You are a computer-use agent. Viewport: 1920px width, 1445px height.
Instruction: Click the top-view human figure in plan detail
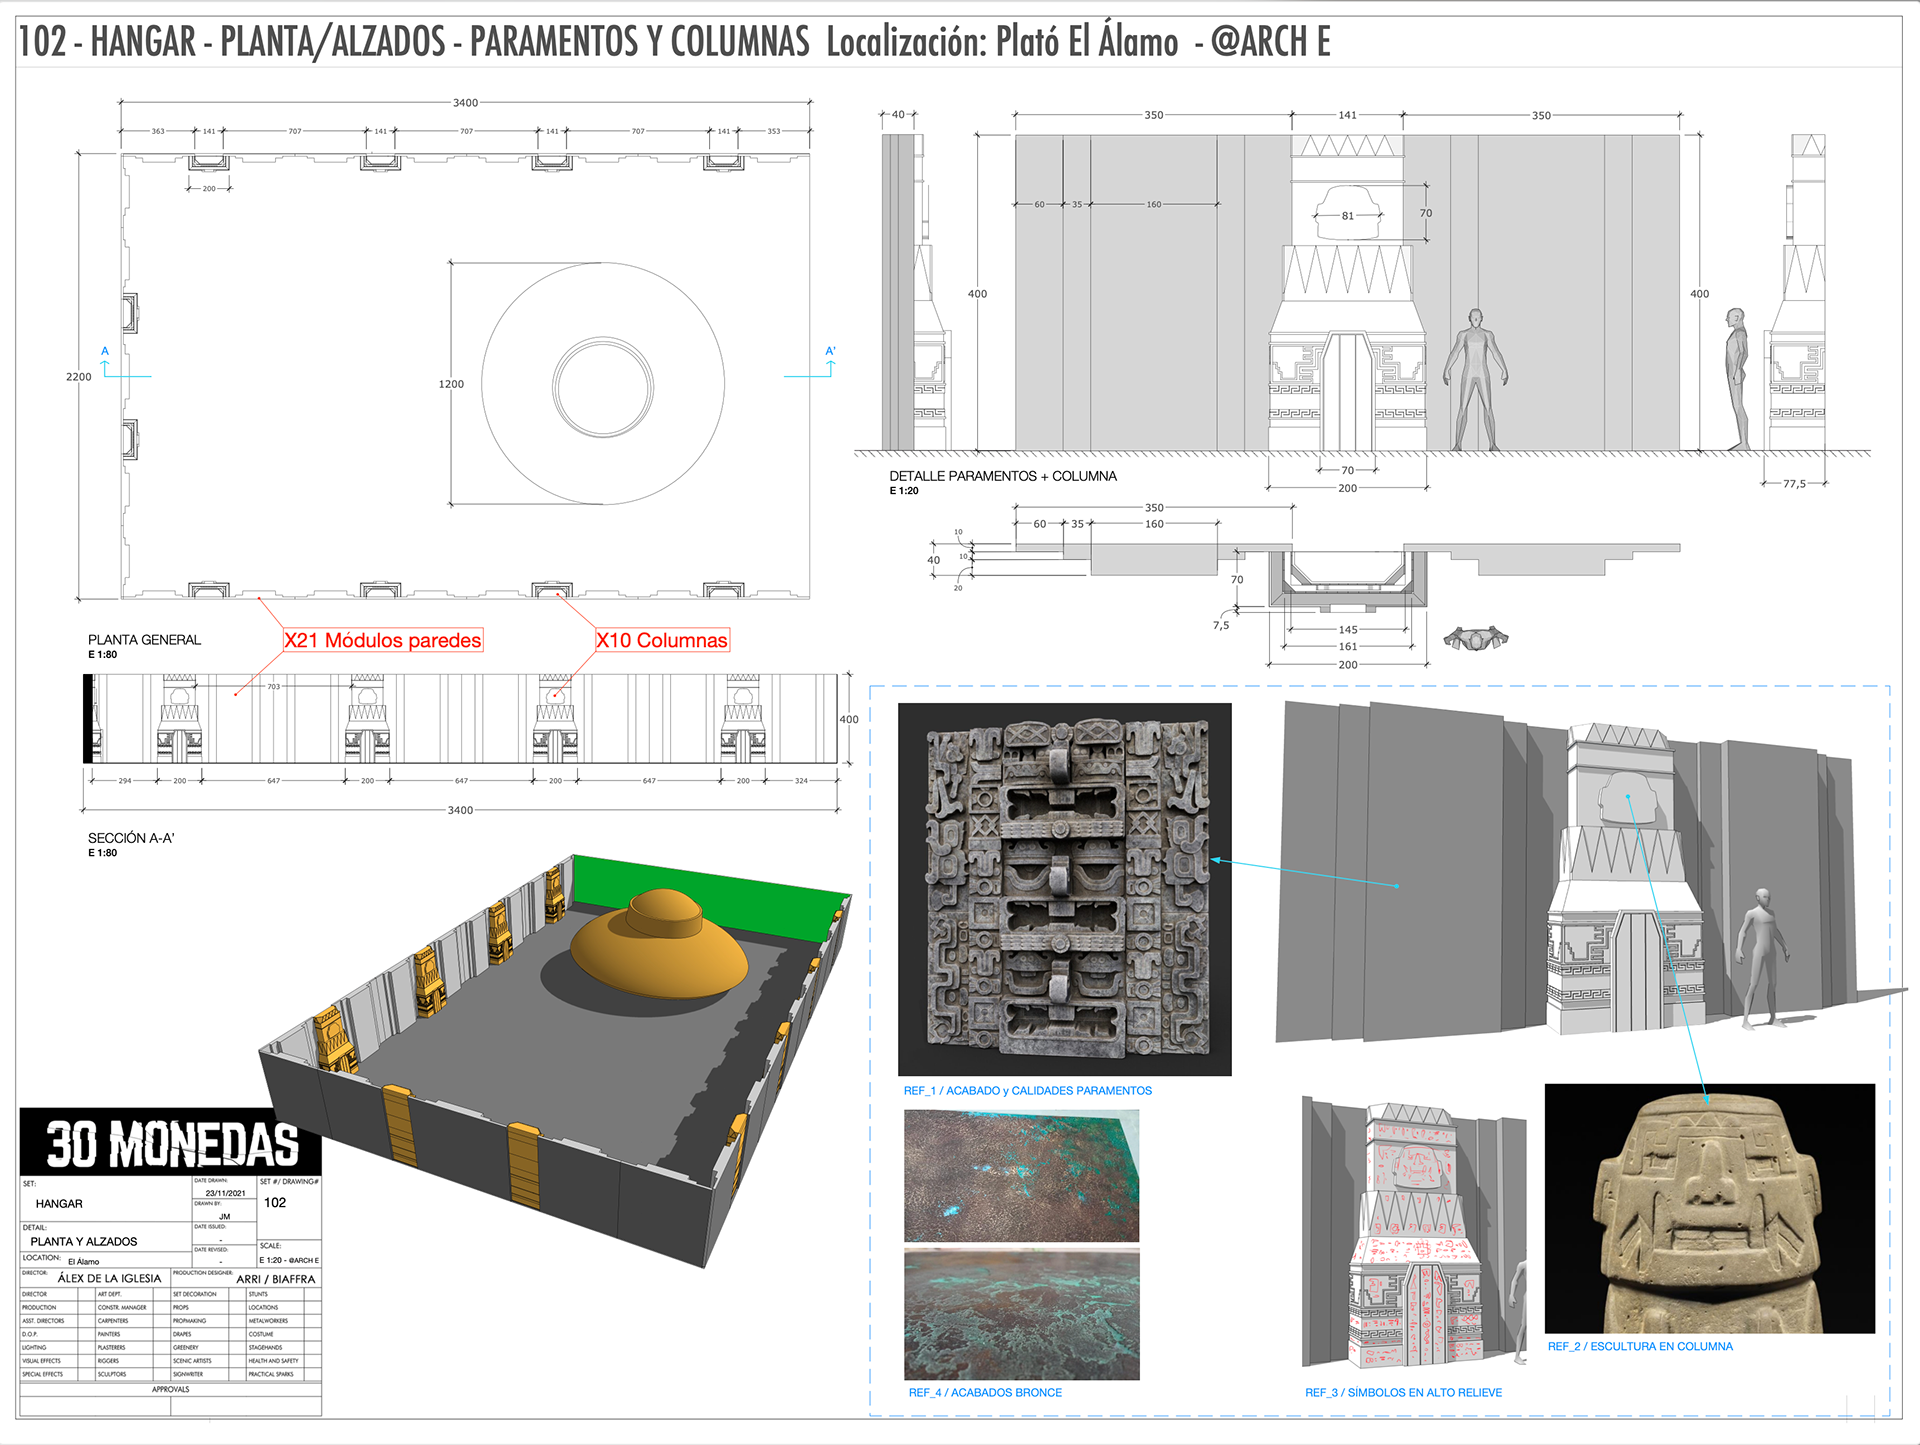click(x=1475, y=638)
